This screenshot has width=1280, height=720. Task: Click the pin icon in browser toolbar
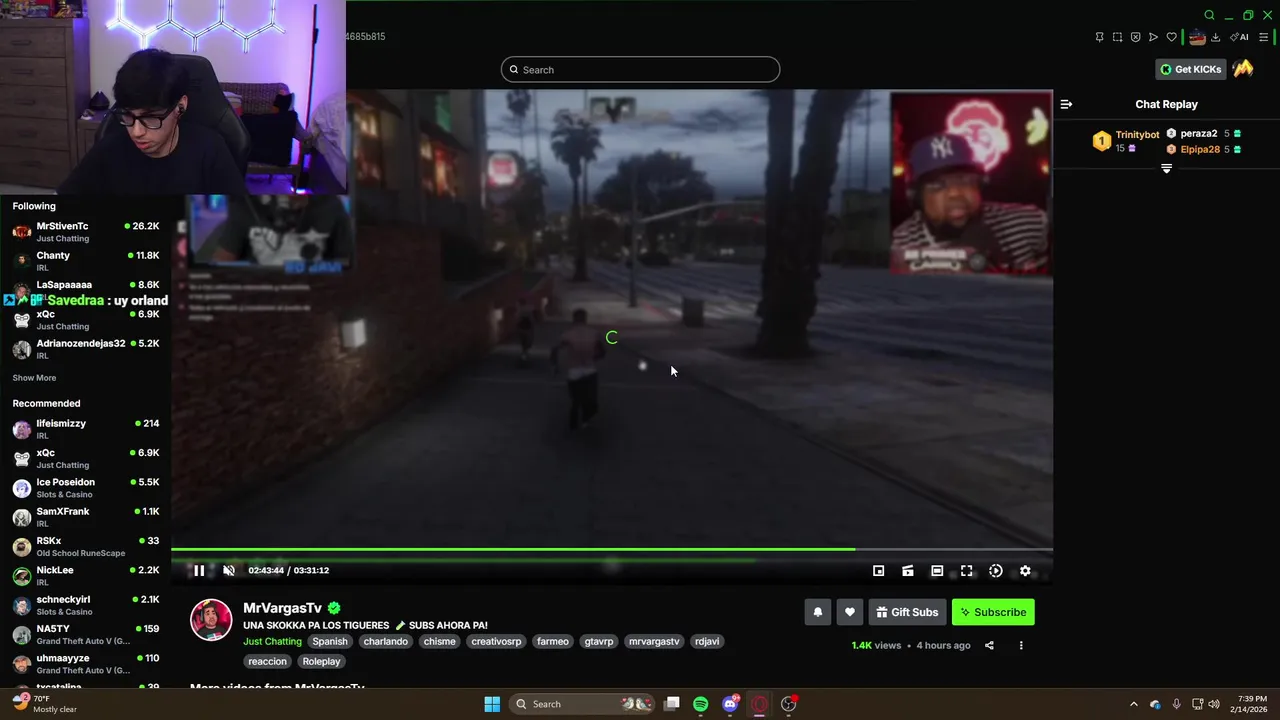[1099, 37]
